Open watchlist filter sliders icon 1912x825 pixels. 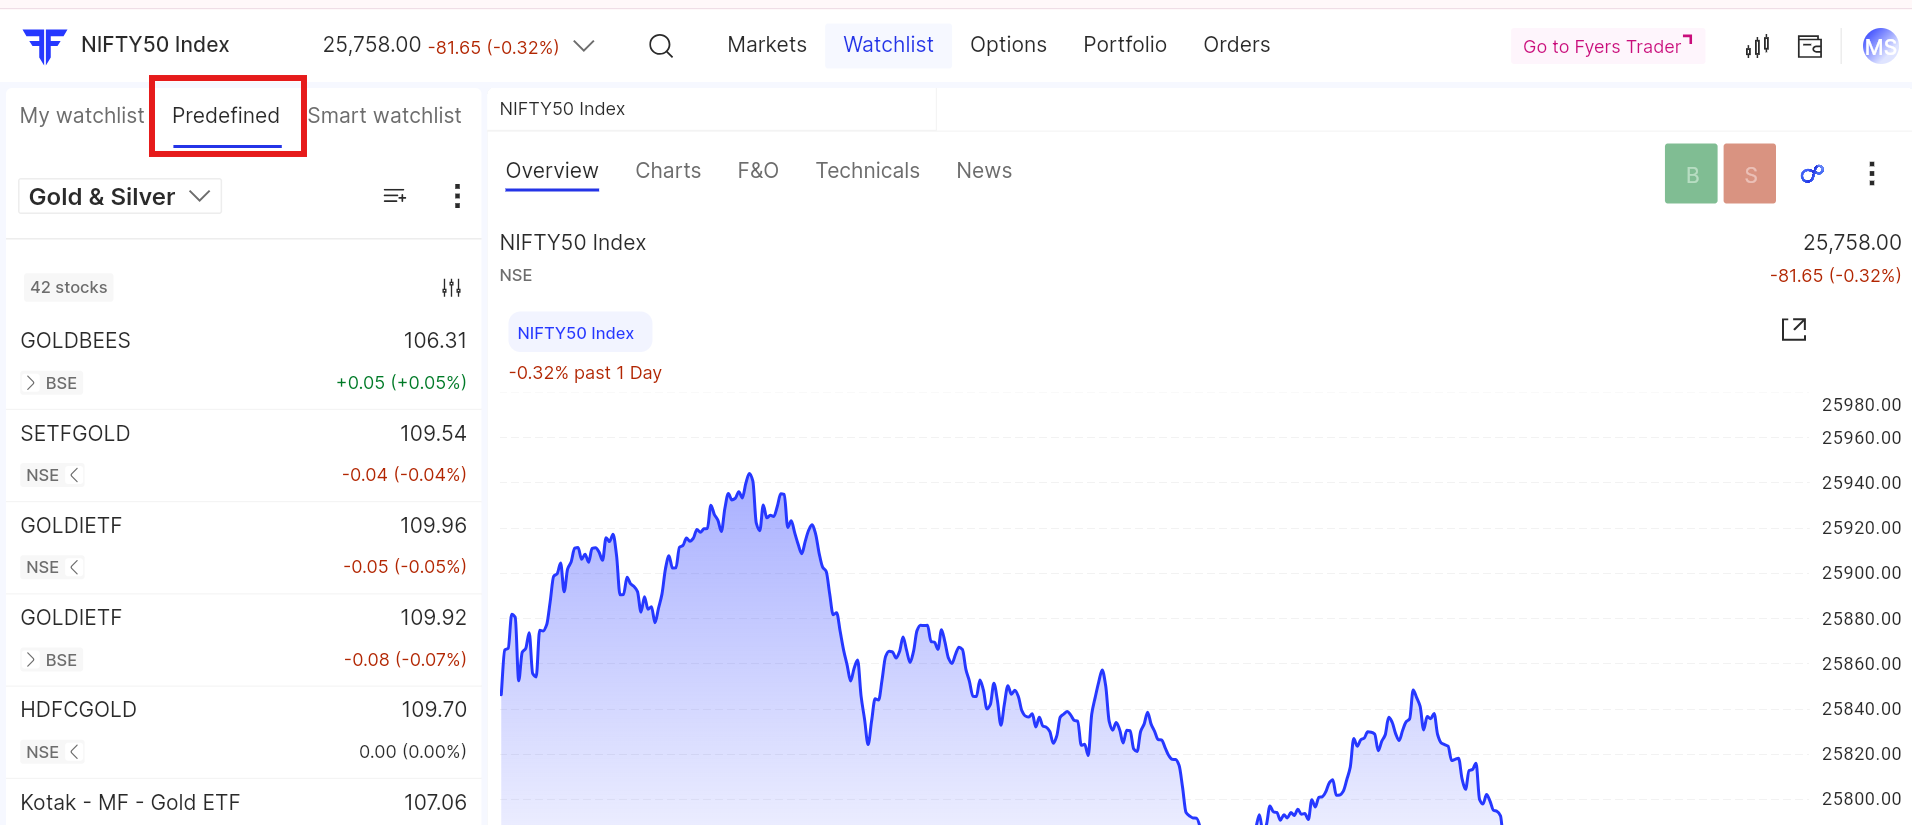click(451, 288)
